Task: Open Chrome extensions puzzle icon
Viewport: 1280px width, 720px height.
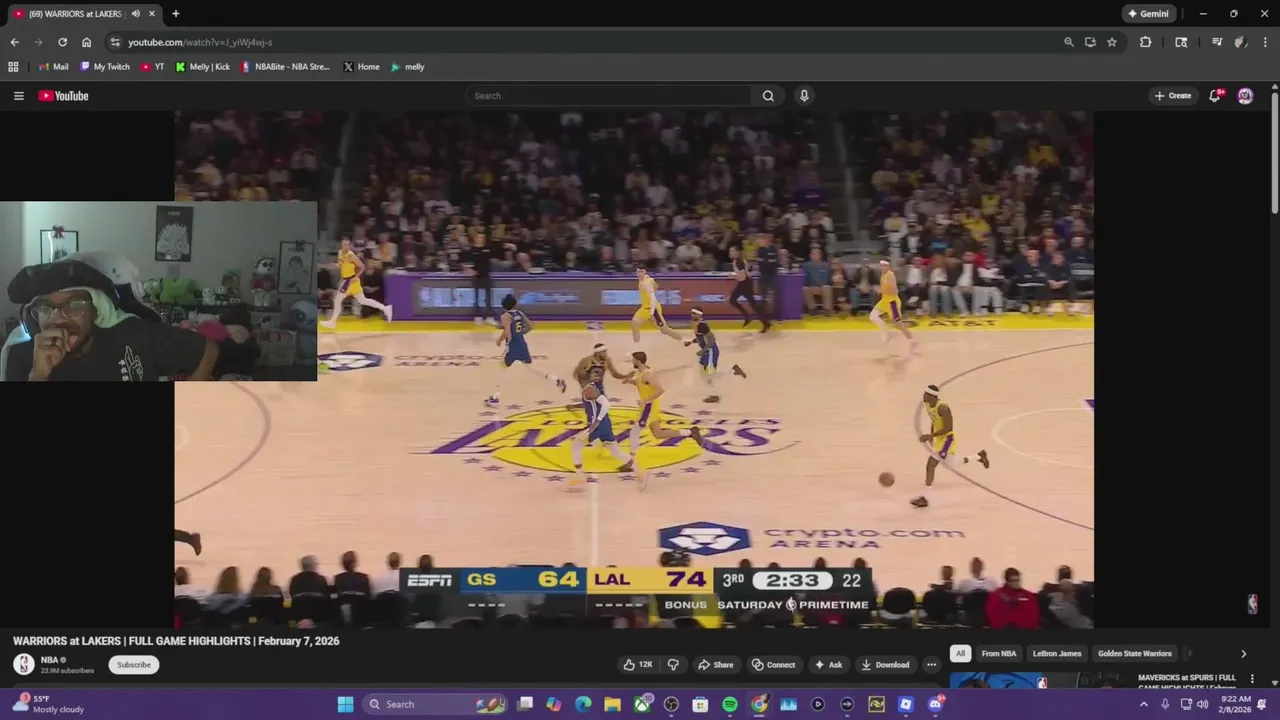Action: point(1146,42)
